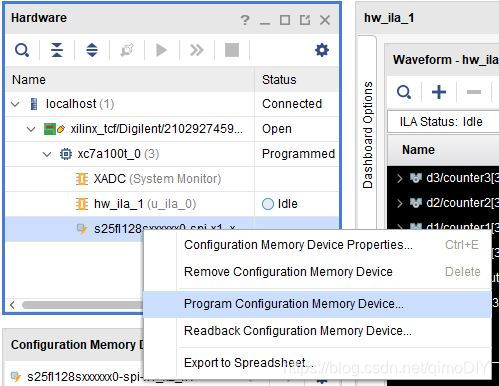
Task: Click Programmed status of xc7a100t_0
Action: point(298,154)
